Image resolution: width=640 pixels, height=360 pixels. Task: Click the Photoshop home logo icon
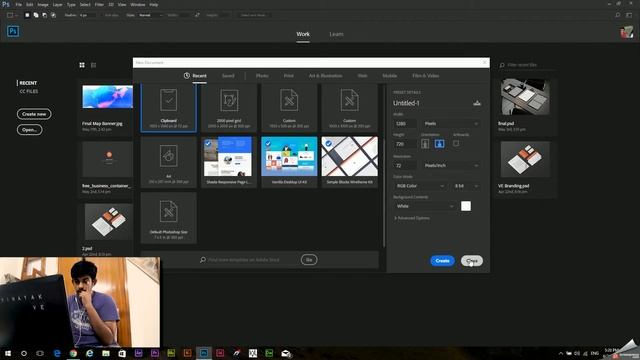point(13,31)
